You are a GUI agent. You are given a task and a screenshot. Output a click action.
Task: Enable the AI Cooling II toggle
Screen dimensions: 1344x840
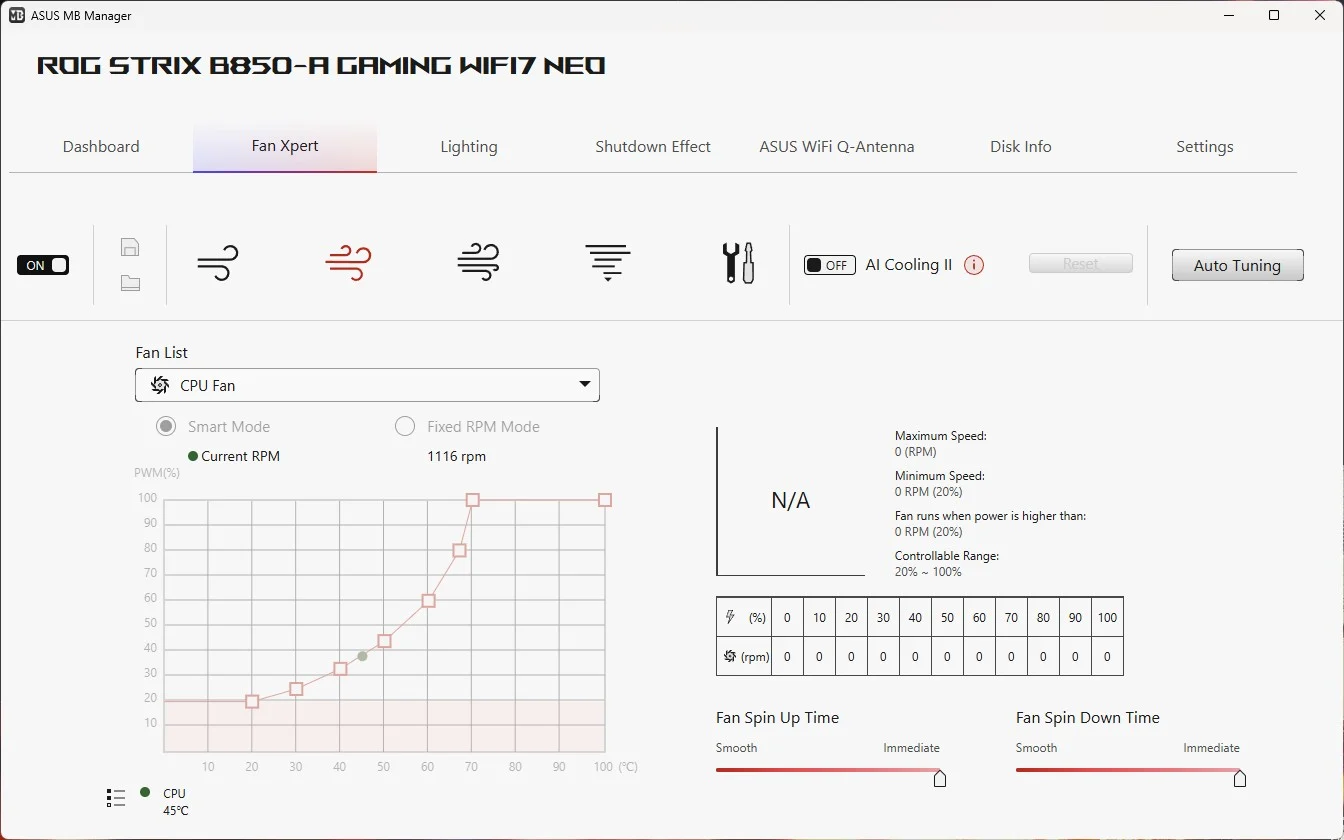point(829,265)
